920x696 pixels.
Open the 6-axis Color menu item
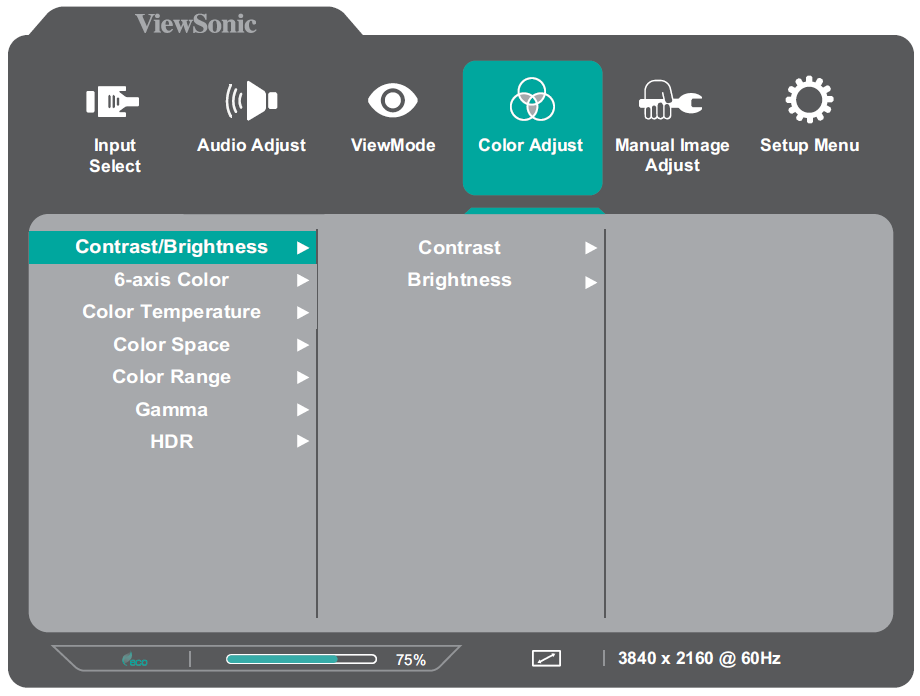(172, 280)
